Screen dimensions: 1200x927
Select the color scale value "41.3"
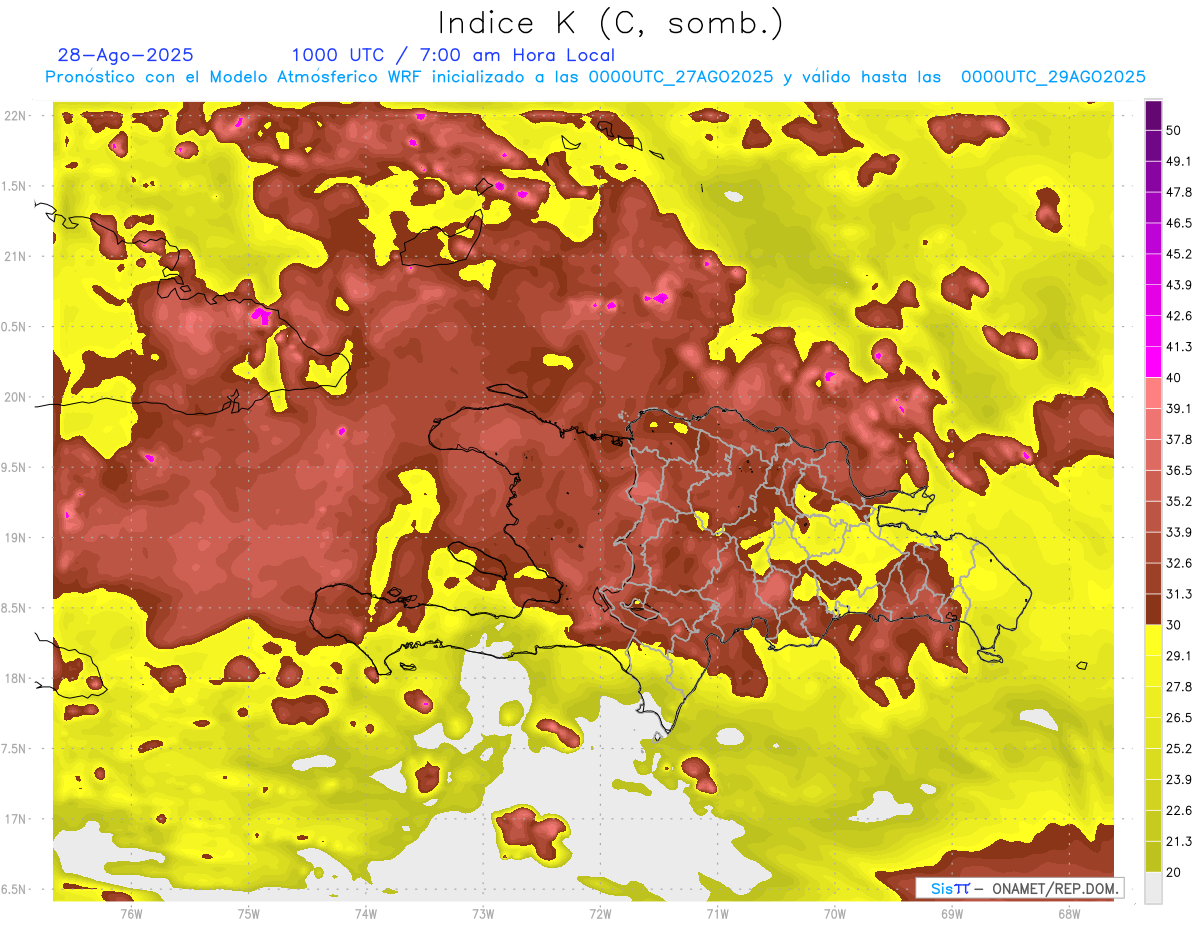pyautogui.click(x=1178, y=347)
